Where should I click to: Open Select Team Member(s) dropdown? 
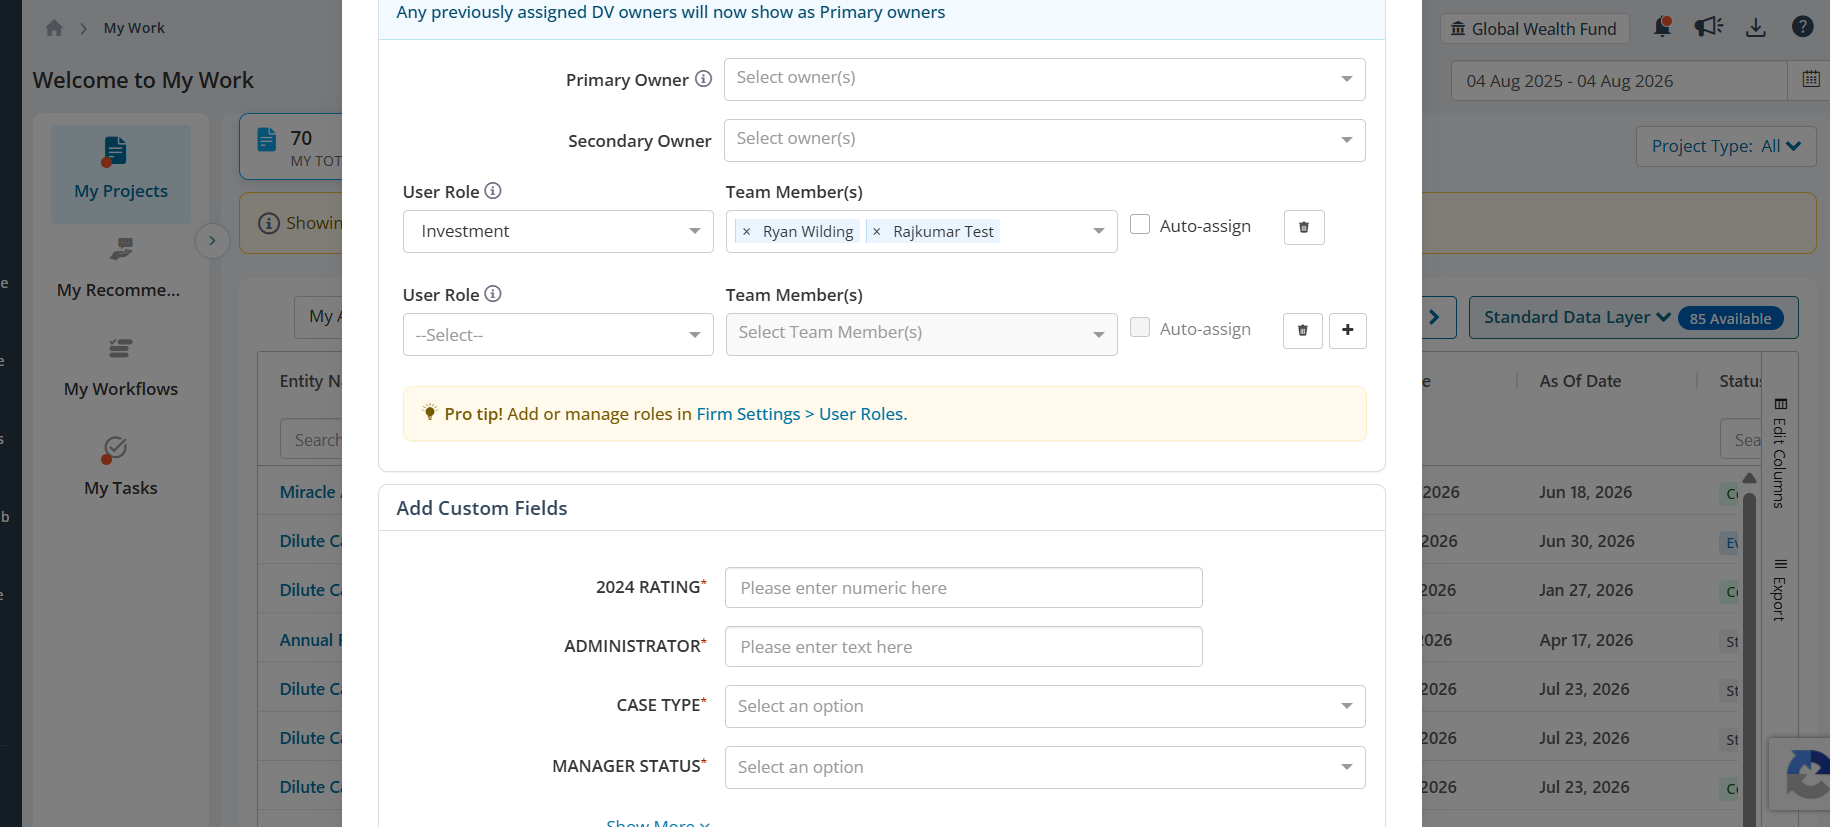(x=922, y=334)
